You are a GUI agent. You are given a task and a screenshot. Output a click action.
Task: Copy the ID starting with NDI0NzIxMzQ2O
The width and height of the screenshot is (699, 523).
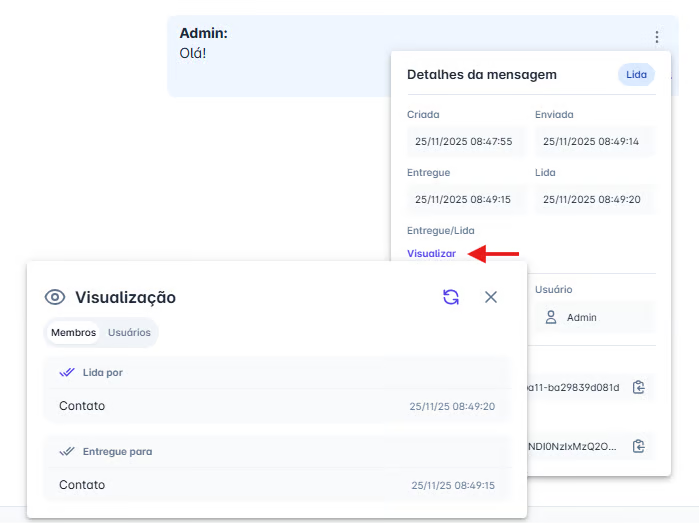pos(639,446)
